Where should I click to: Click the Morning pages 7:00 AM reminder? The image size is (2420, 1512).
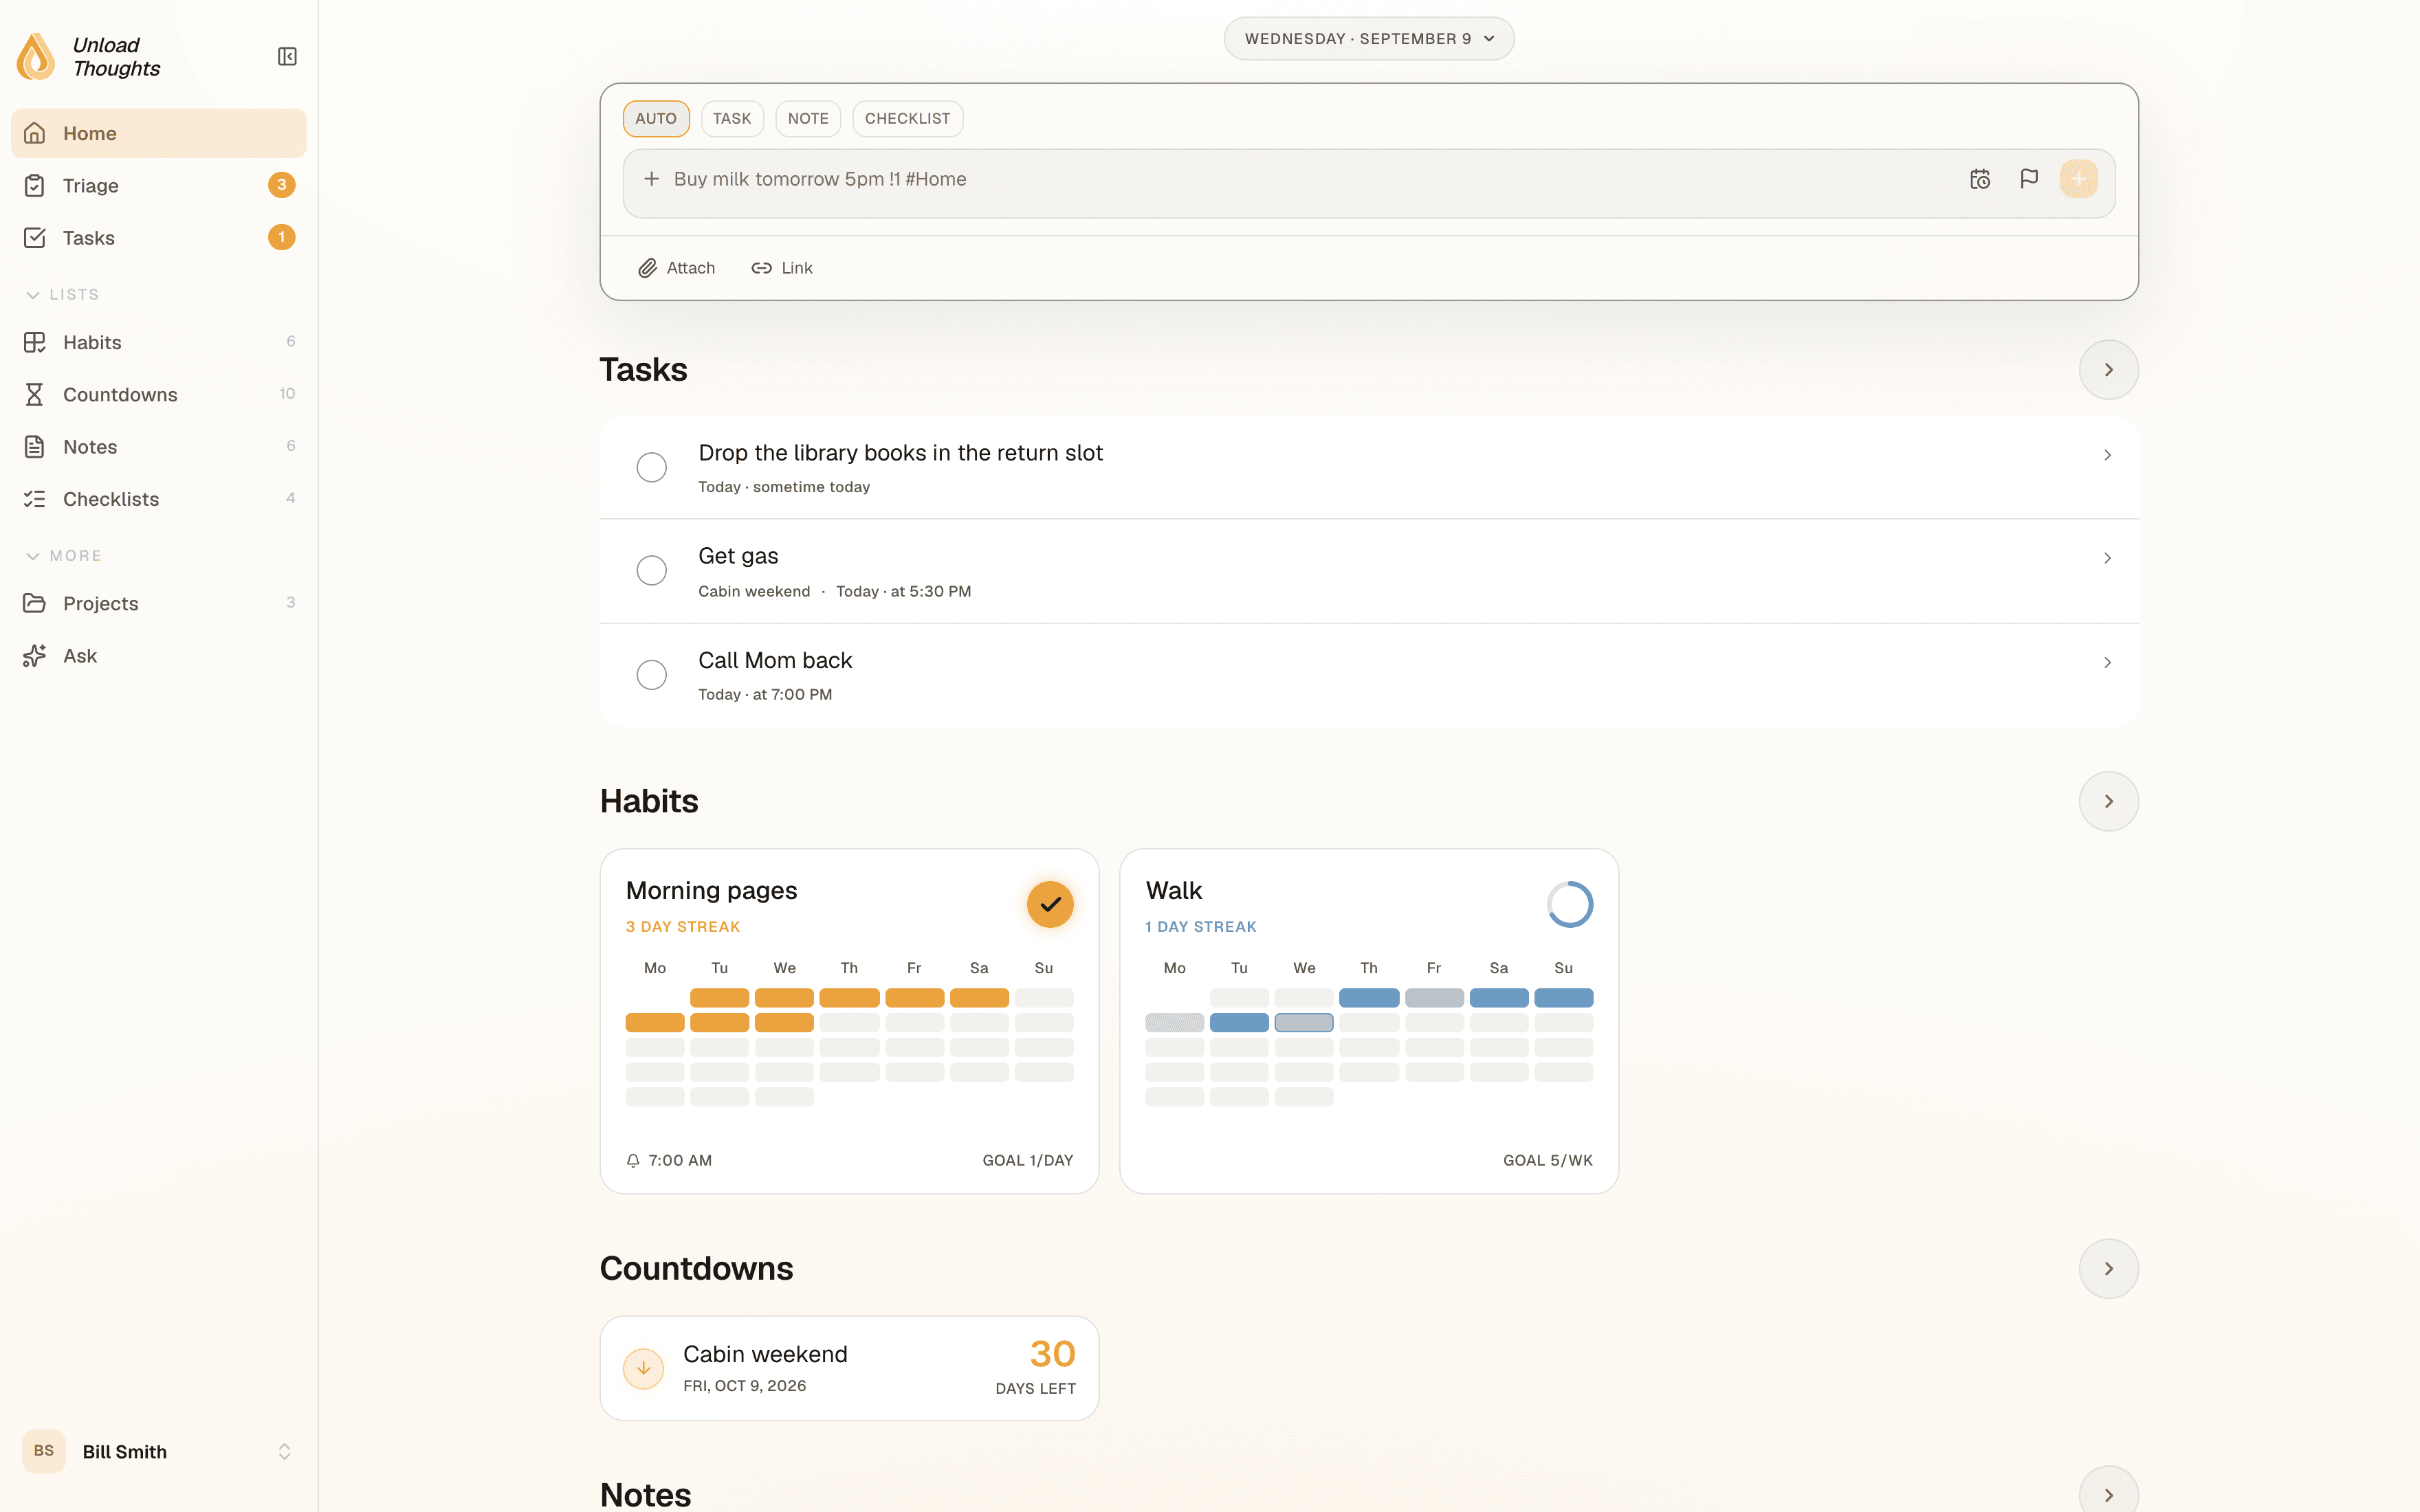(669, 1160)
